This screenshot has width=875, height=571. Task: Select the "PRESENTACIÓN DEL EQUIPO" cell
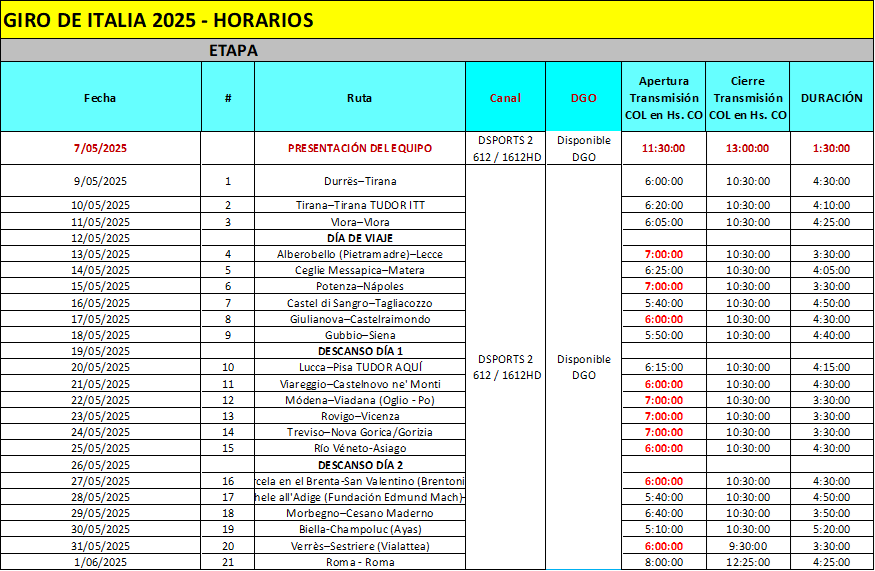click(359, 148)
